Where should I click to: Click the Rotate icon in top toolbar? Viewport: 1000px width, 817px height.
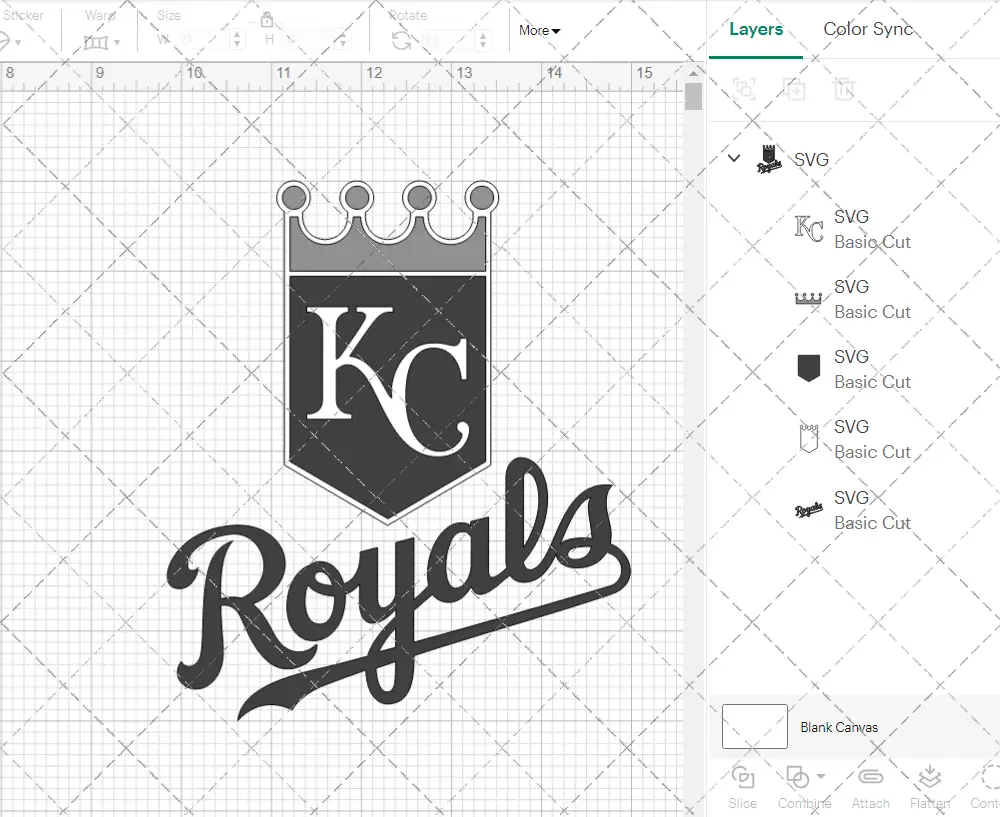click(x=401, y=40)
